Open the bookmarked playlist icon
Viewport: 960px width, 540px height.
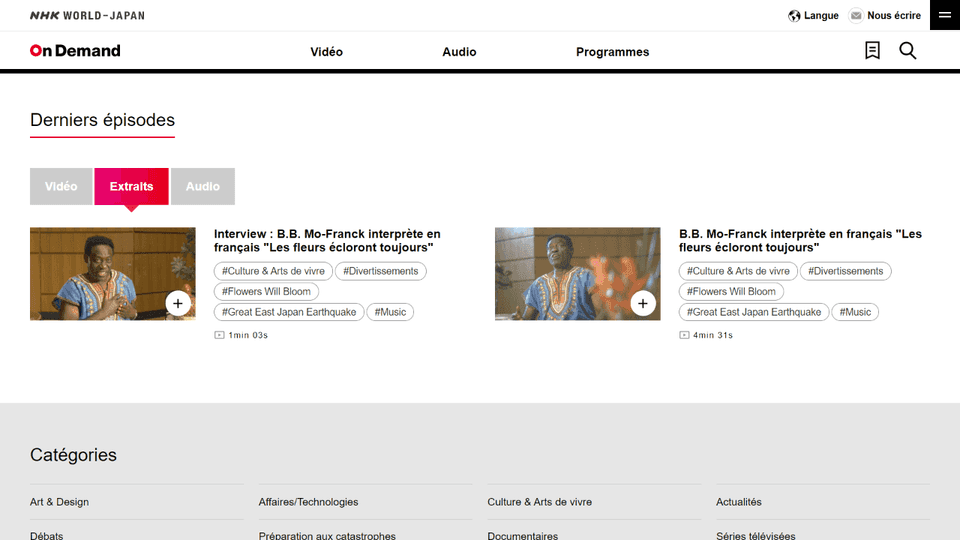point(872,51)
